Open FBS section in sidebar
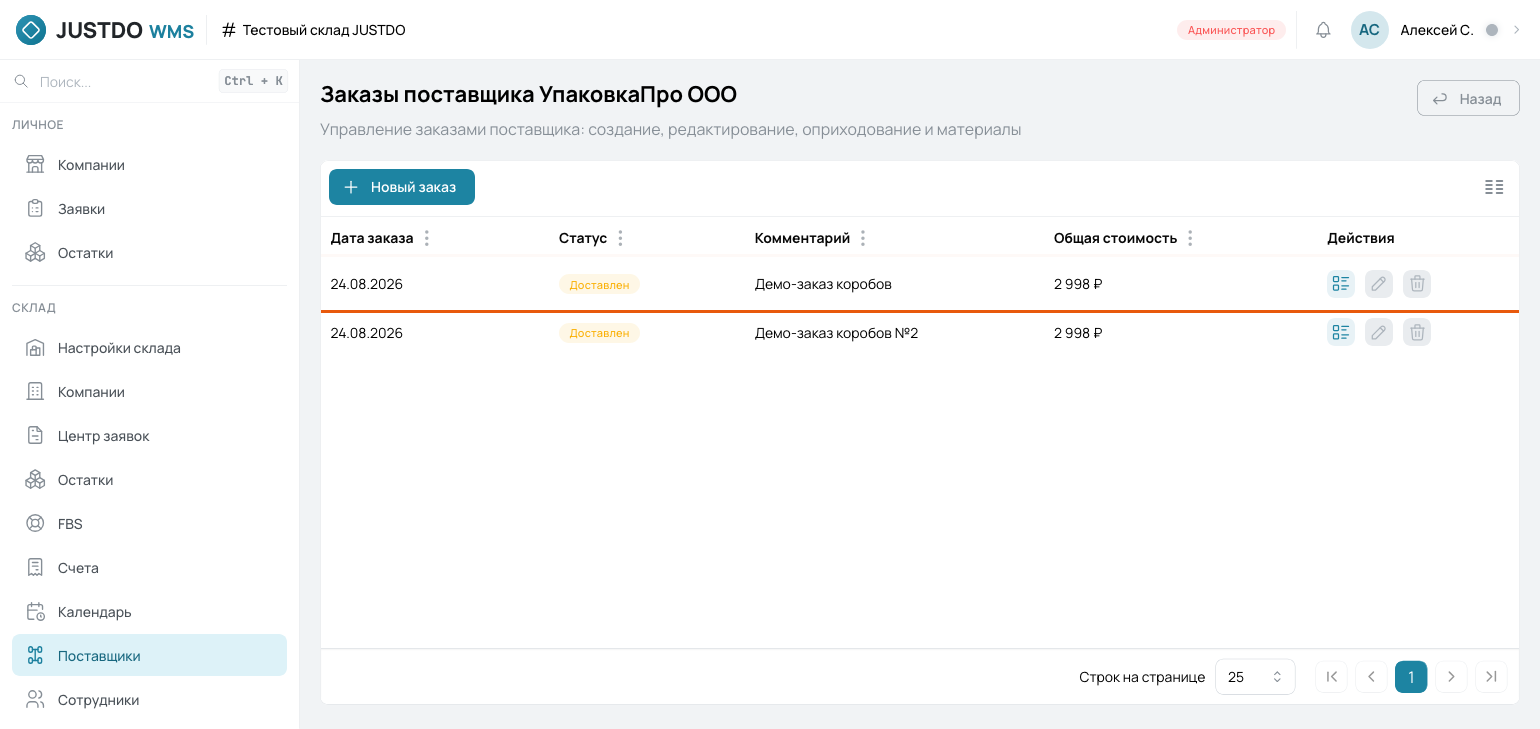Screen dimensions: 1540x729 [150, 524]
